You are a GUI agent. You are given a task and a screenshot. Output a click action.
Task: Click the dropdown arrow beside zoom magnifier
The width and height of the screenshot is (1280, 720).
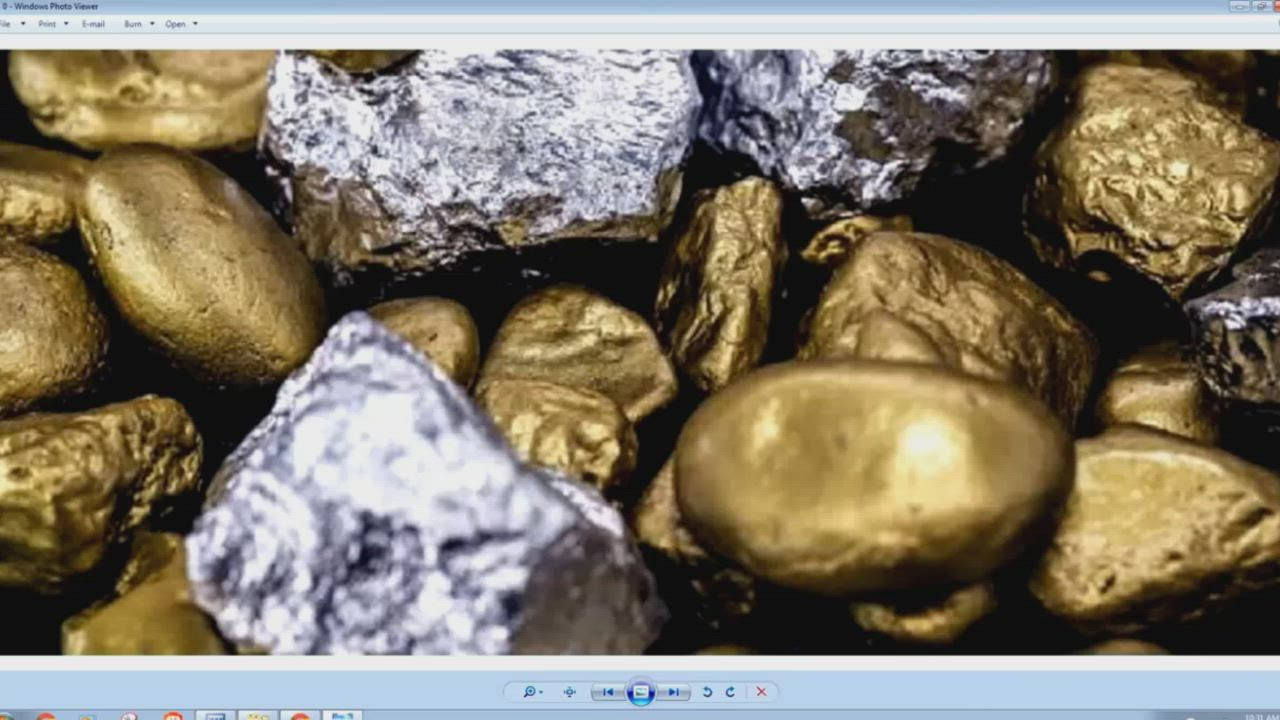click(x=541, y=692)
